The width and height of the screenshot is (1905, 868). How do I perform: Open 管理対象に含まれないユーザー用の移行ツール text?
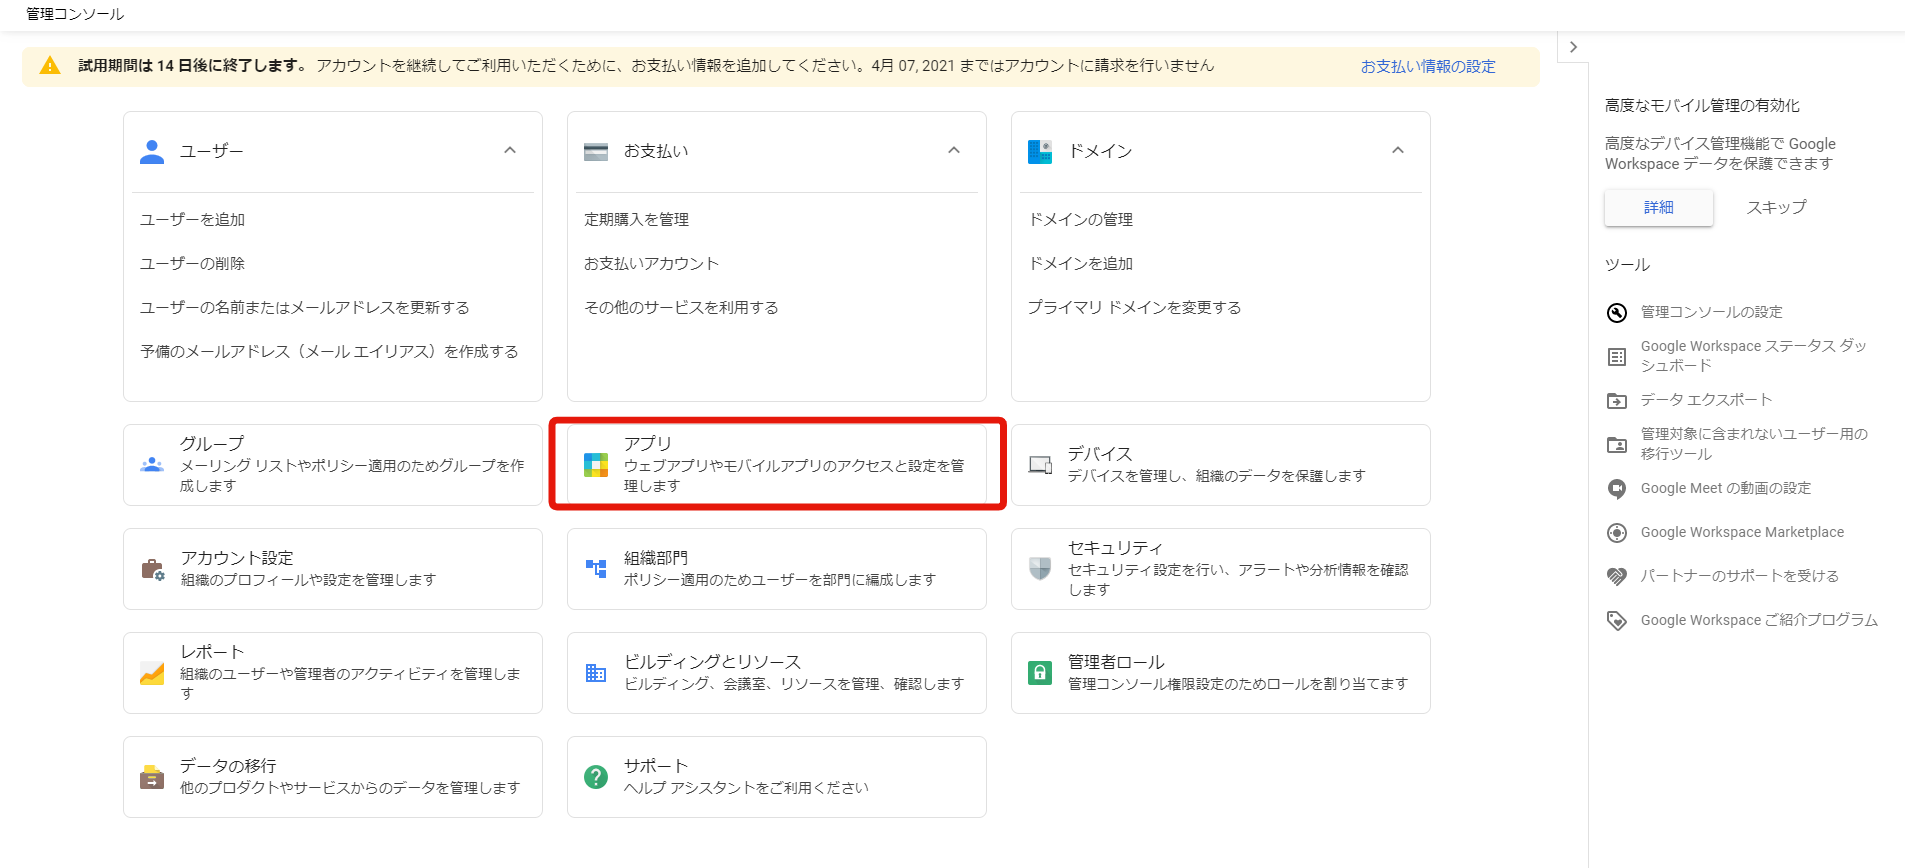coord(1755,445)
